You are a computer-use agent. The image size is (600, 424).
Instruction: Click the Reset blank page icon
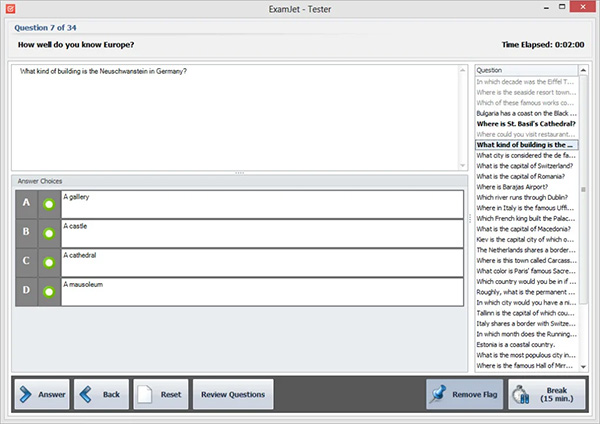(x=145, y=394)
